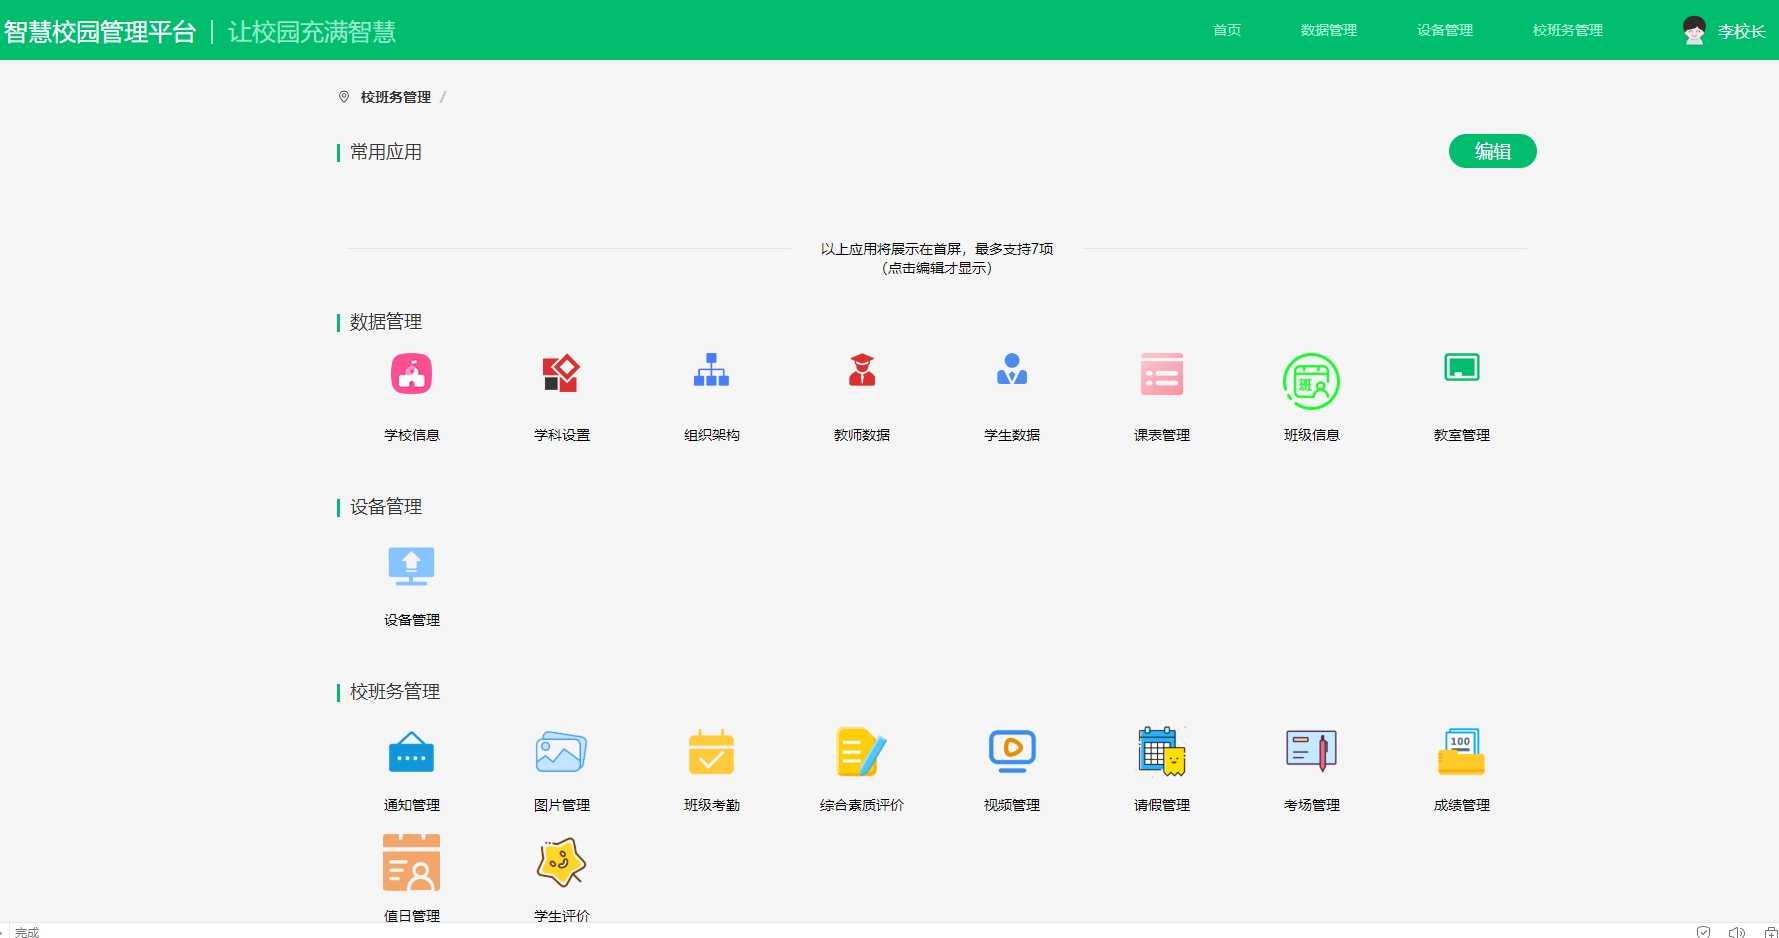Open the 通知管理 notice management icon
This screenshot has height=938, width=1779.
coord(411,753)
